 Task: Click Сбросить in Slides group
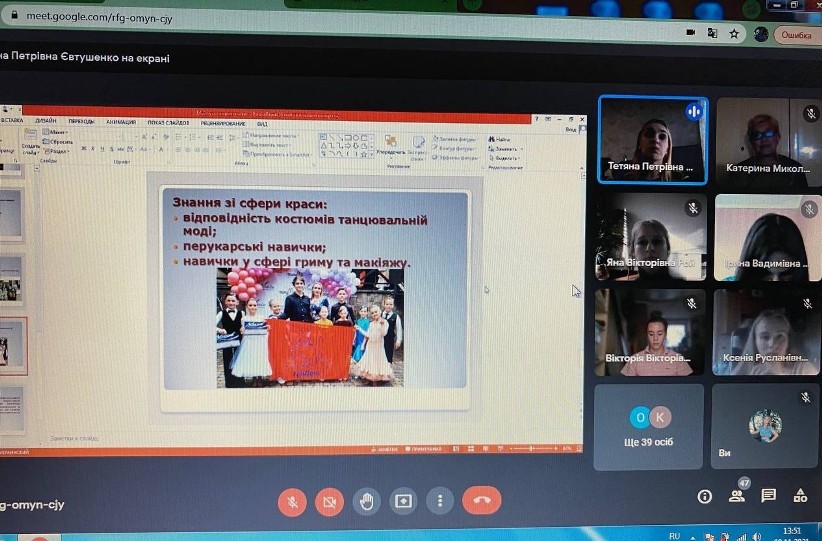point(58,142)
